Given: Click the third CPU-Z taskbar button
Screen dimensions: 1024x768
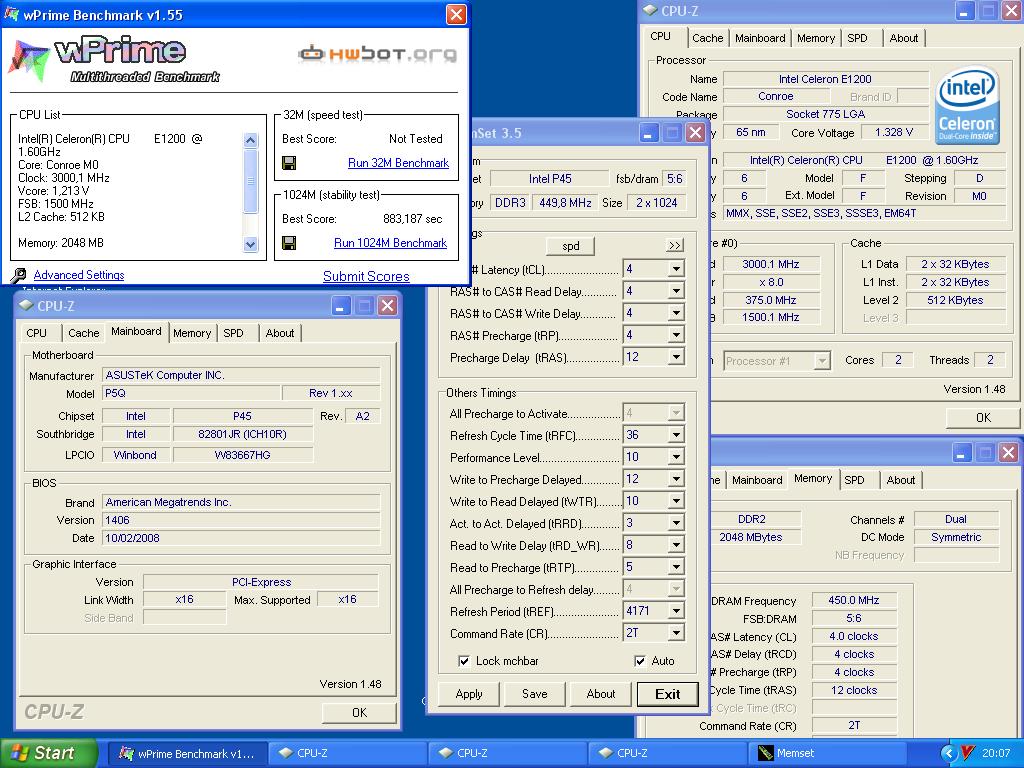Looking at the screenshot, I should [667, 753].
